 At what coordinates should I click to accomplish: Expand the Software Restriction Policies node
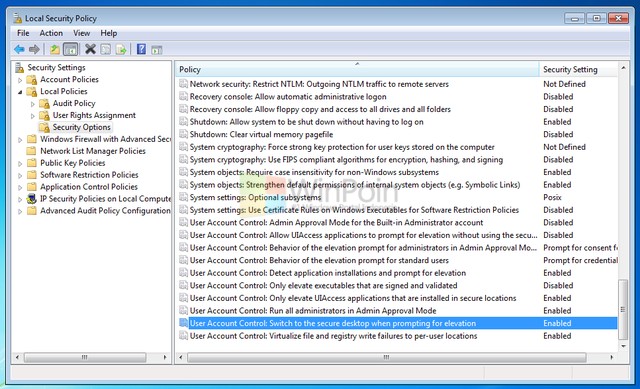[x=20, y=176]
